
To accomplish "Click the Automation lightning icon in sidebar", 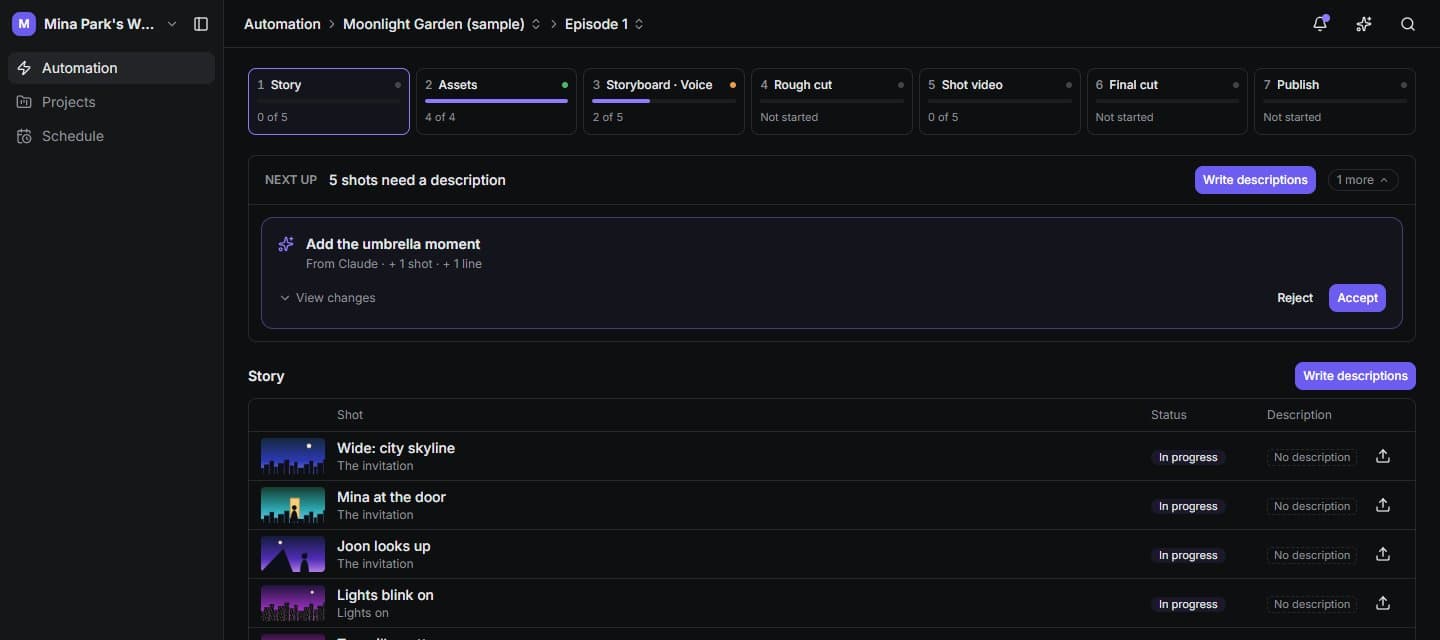I will click(x=24, y=68).
